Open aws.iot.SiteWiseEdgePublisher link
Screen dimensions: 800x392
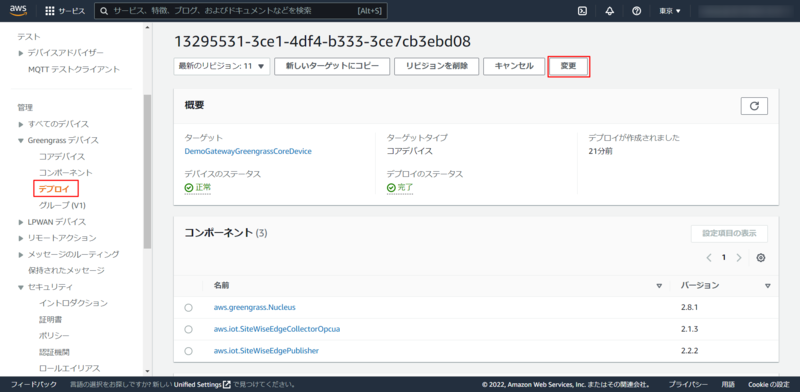pyautogui.click(x=266, y=351)
